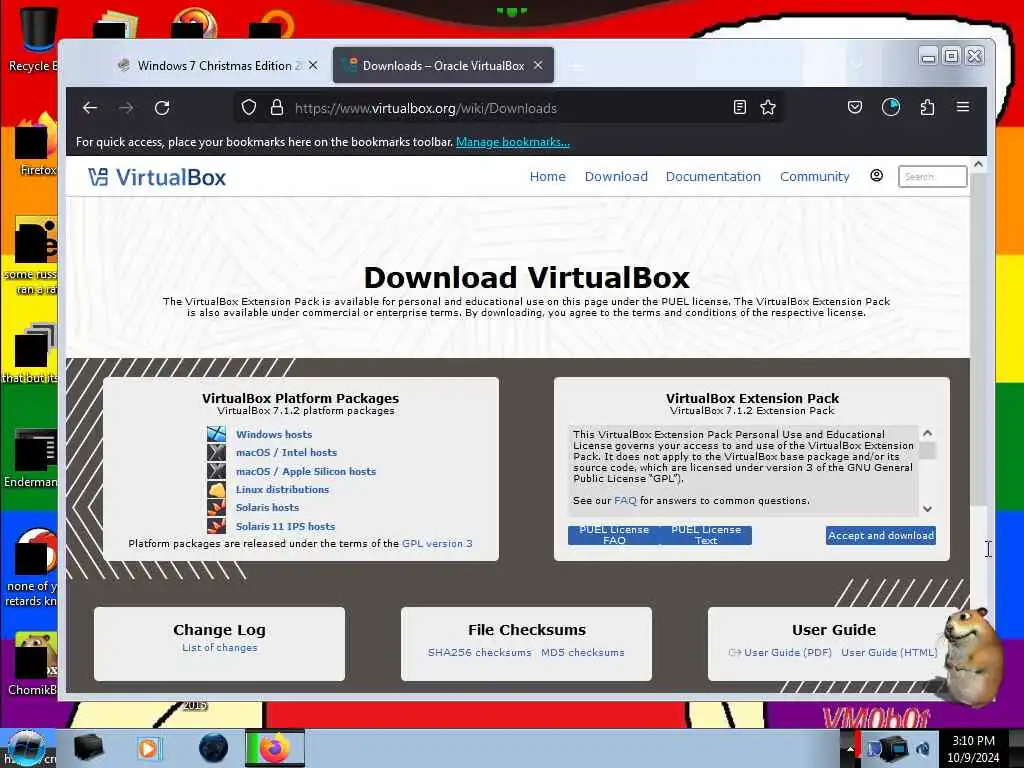
Task: Click the Solaris 11 IPS hosts icon
Action: (x=216, y=526)
